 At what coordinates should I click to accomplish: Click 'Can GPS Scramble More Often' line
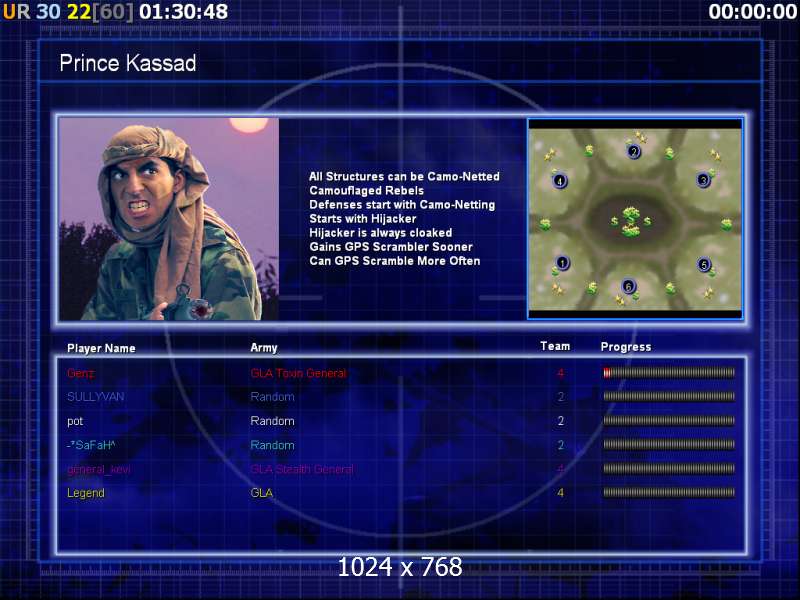coord(394,261)
